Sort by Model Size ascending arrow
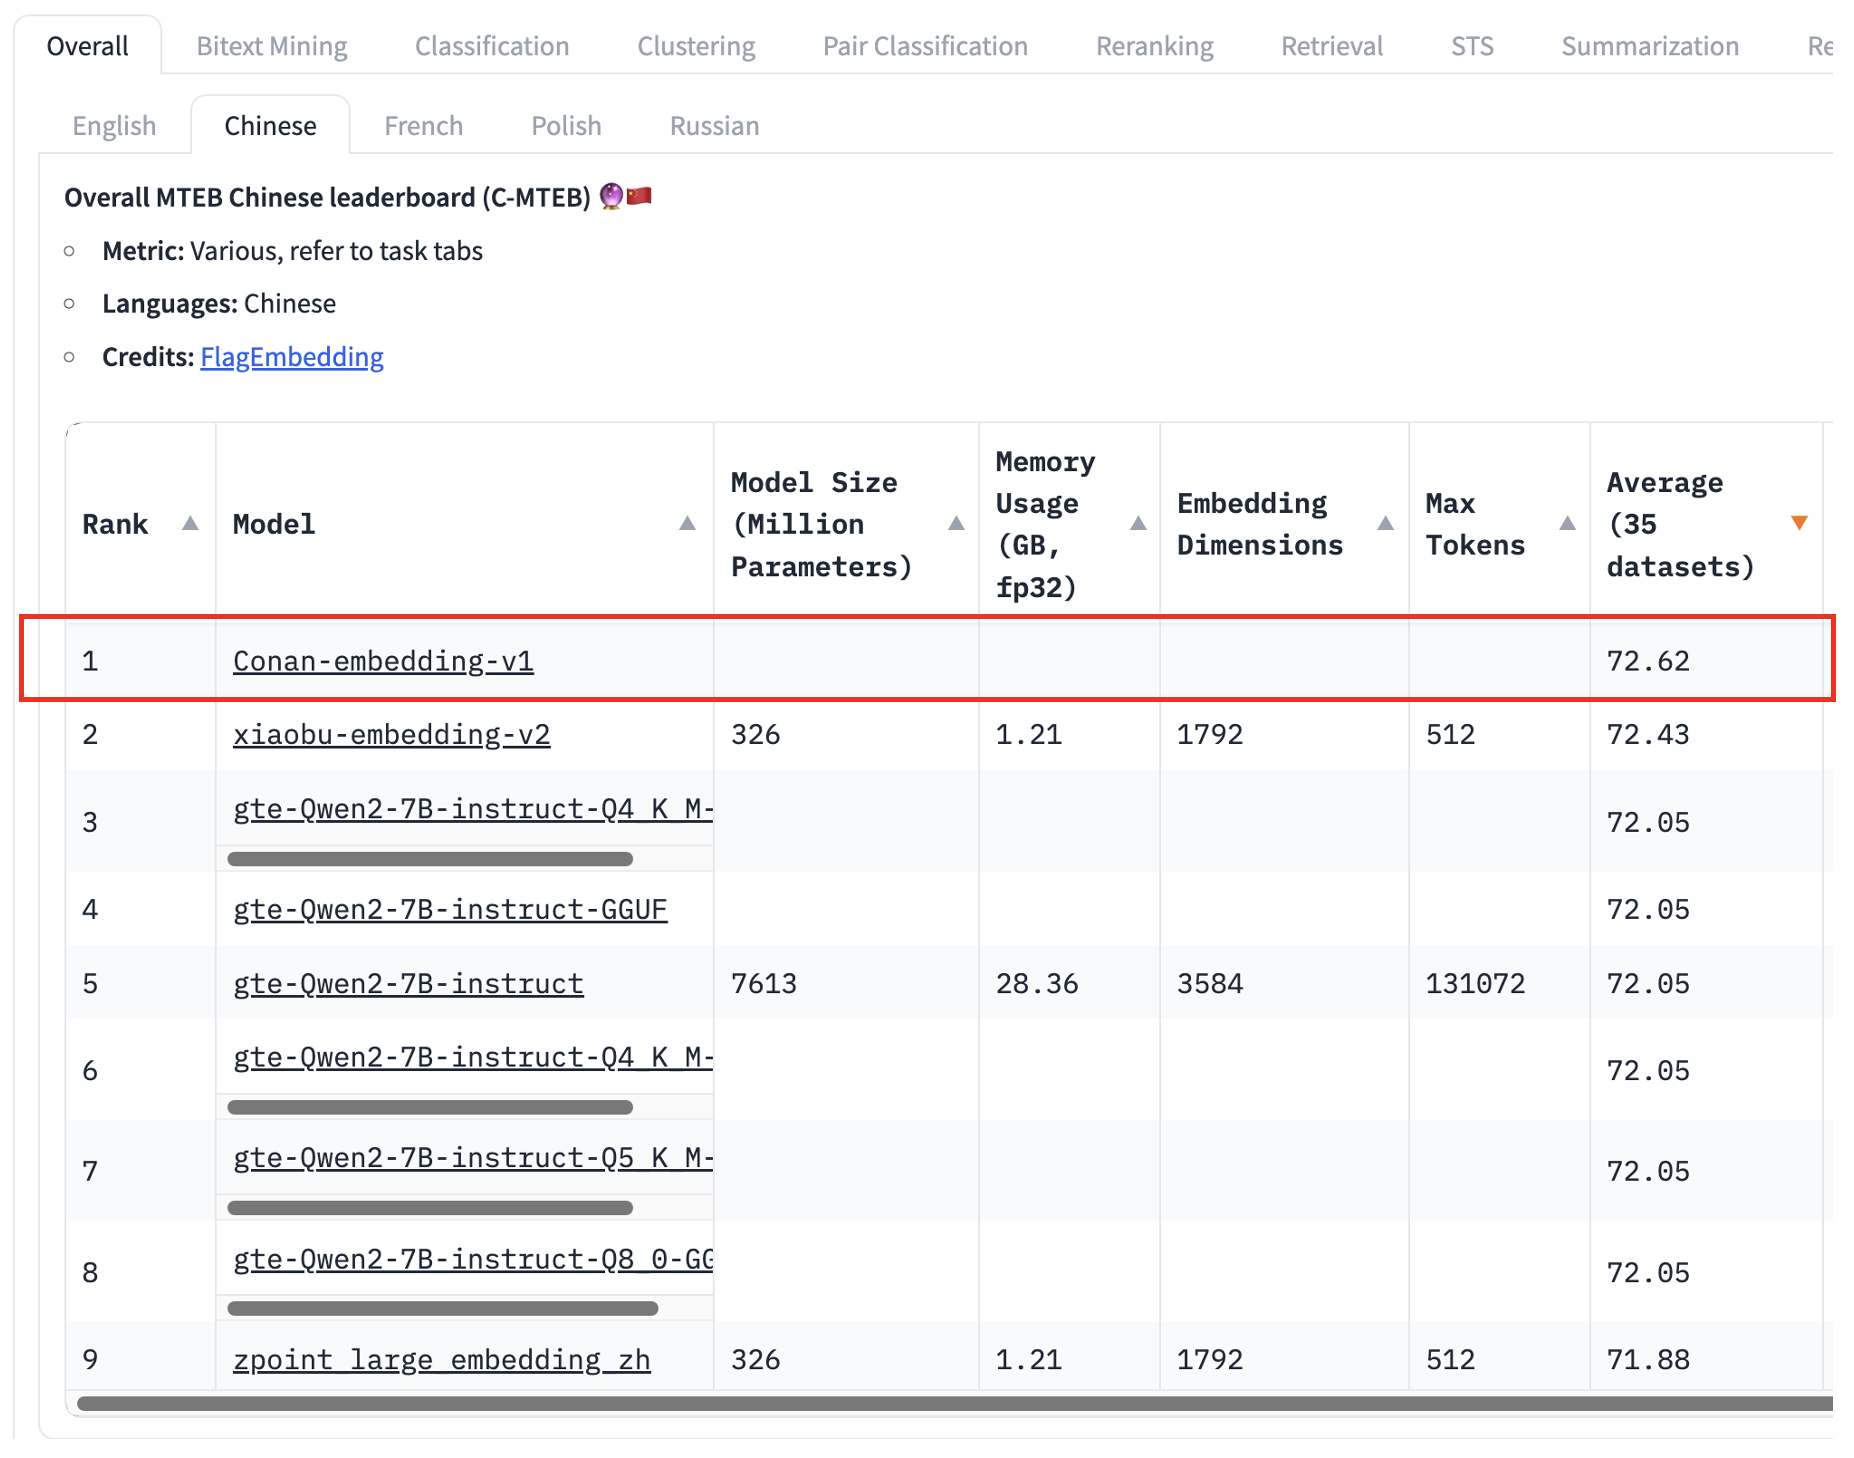This screenshot has width=1854, height=1458. [x=957, y=523]
